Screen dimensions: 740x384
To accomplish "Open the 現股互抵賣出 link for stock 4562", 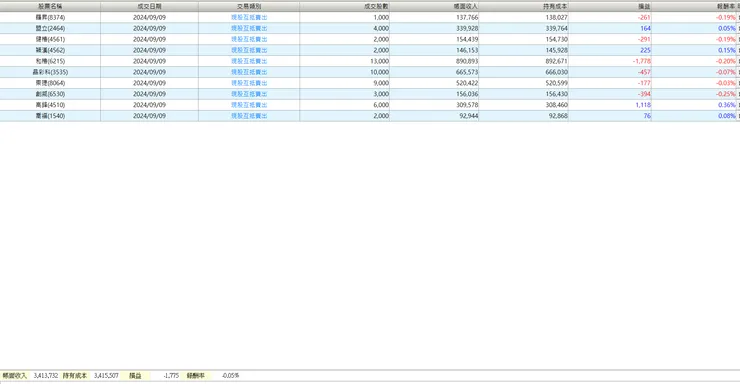I will [249, 50].
